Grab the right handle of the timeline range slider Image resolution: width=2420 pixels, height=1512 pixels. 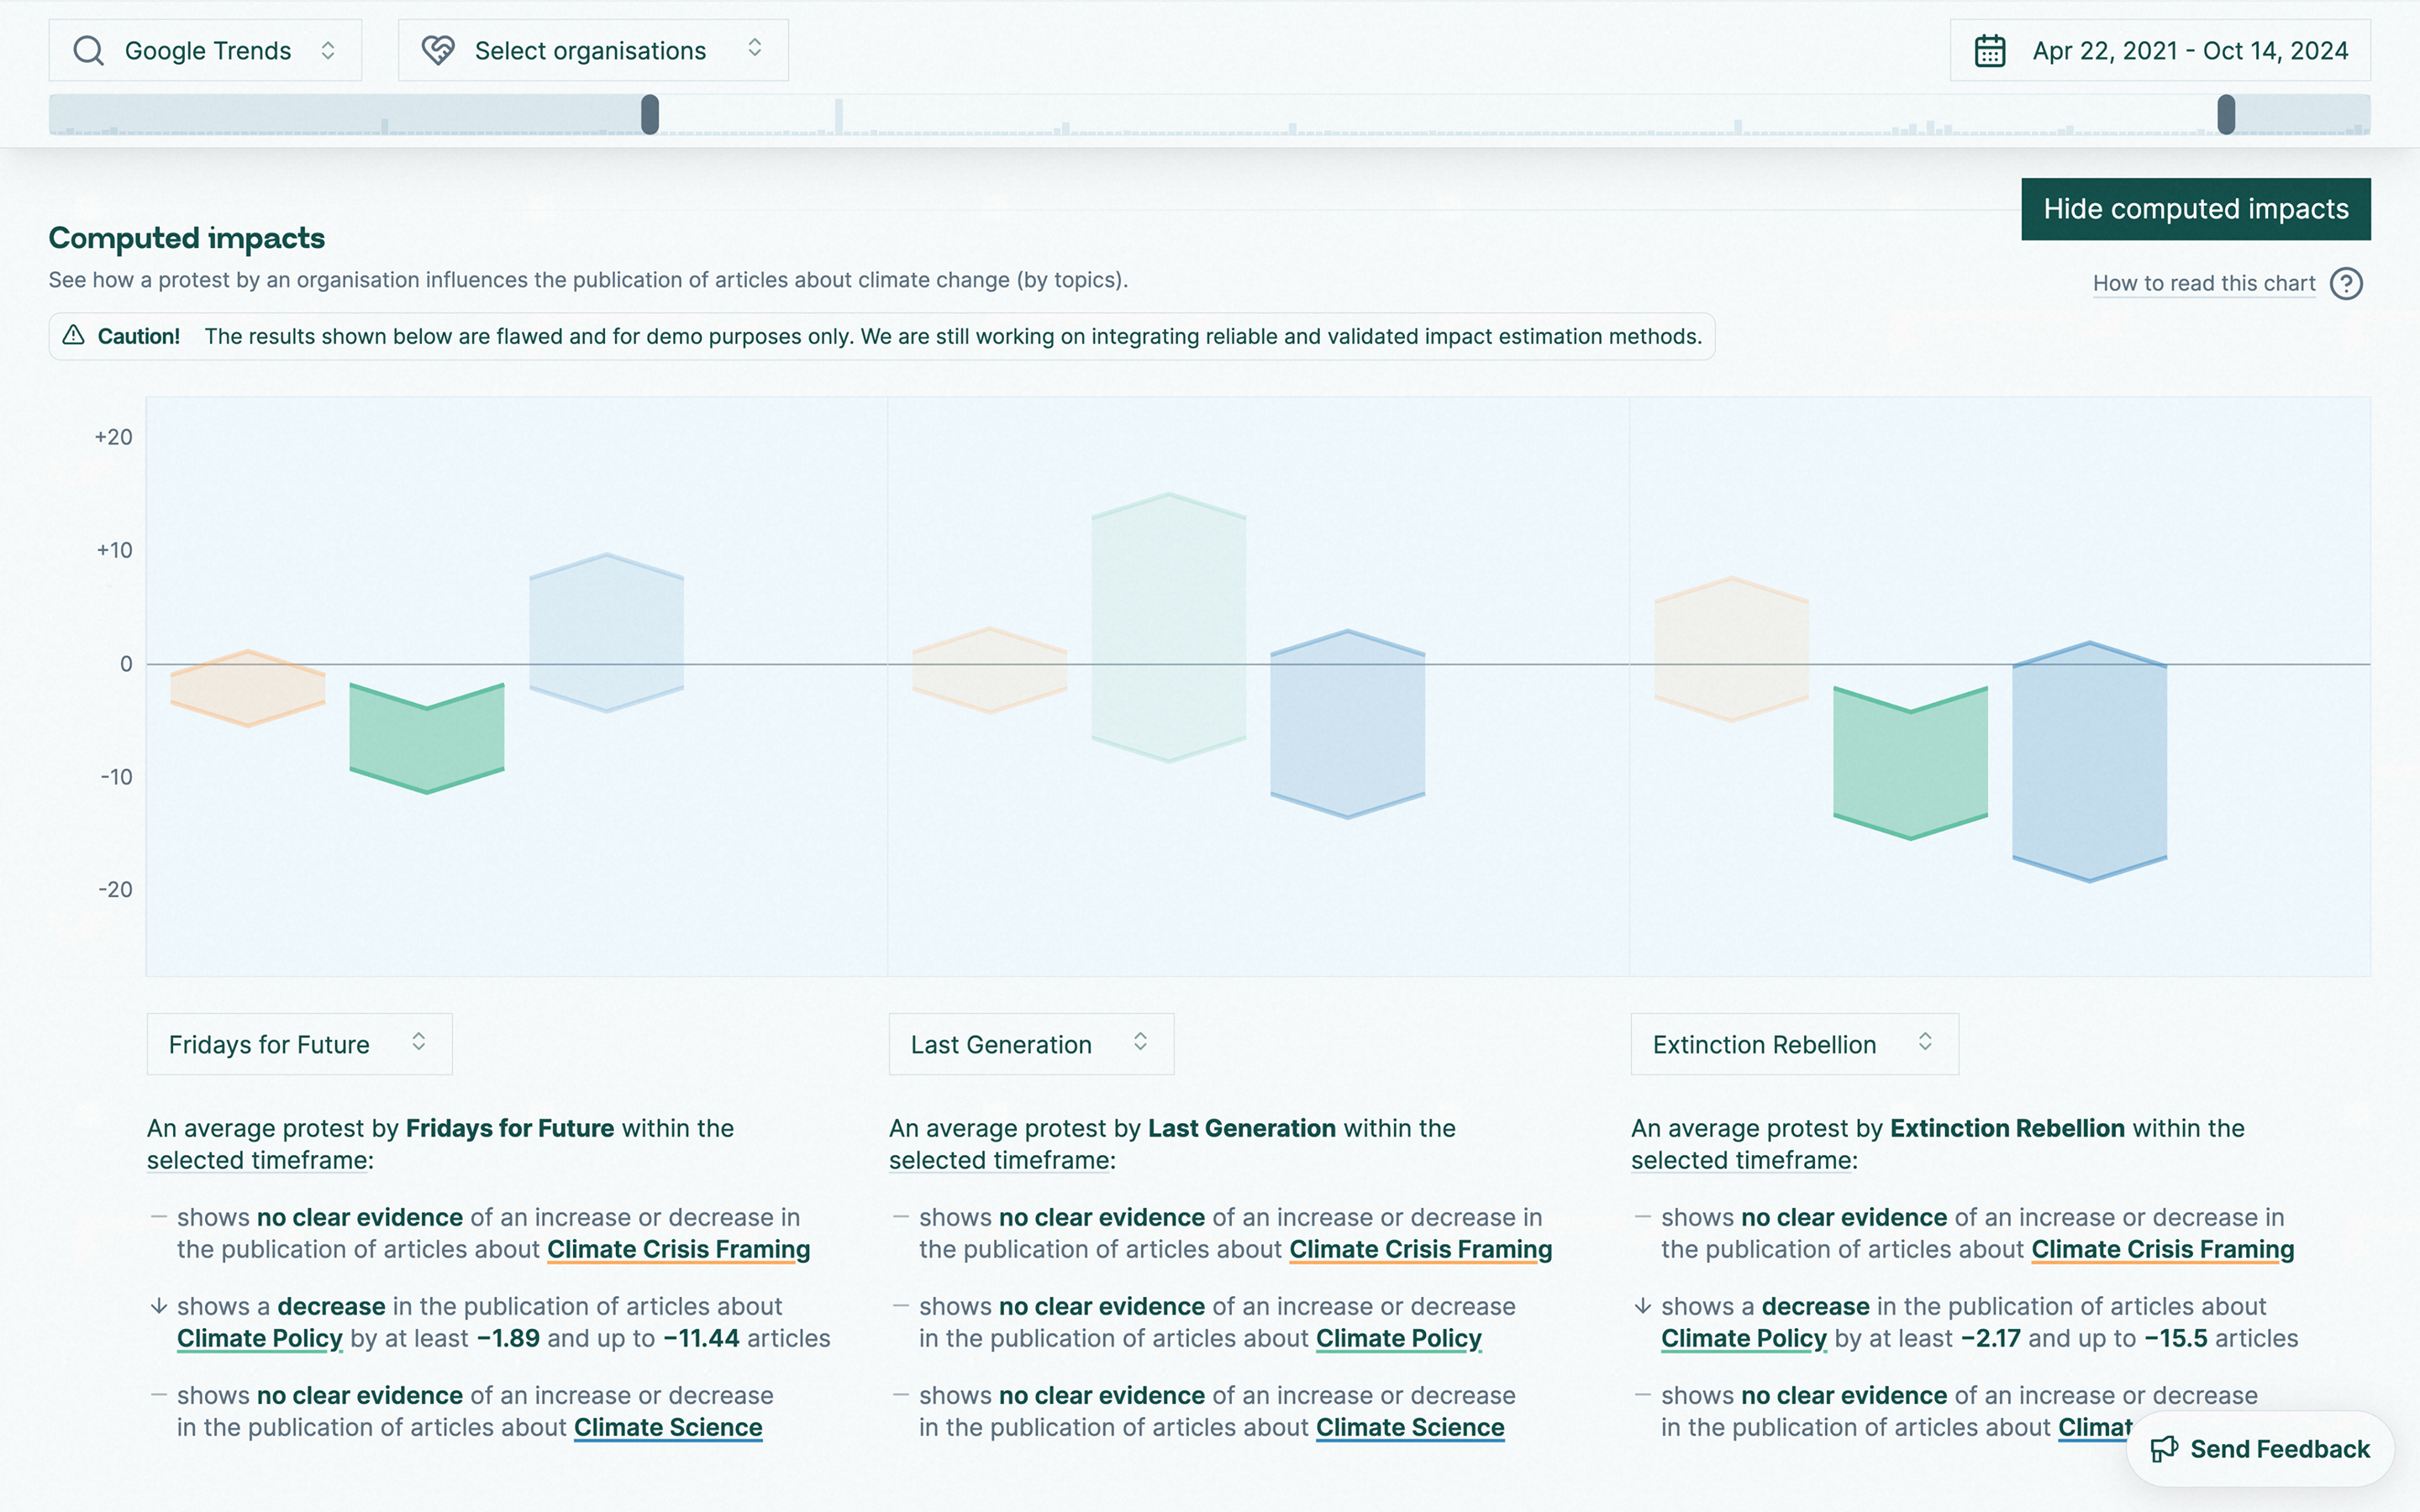2226,114
